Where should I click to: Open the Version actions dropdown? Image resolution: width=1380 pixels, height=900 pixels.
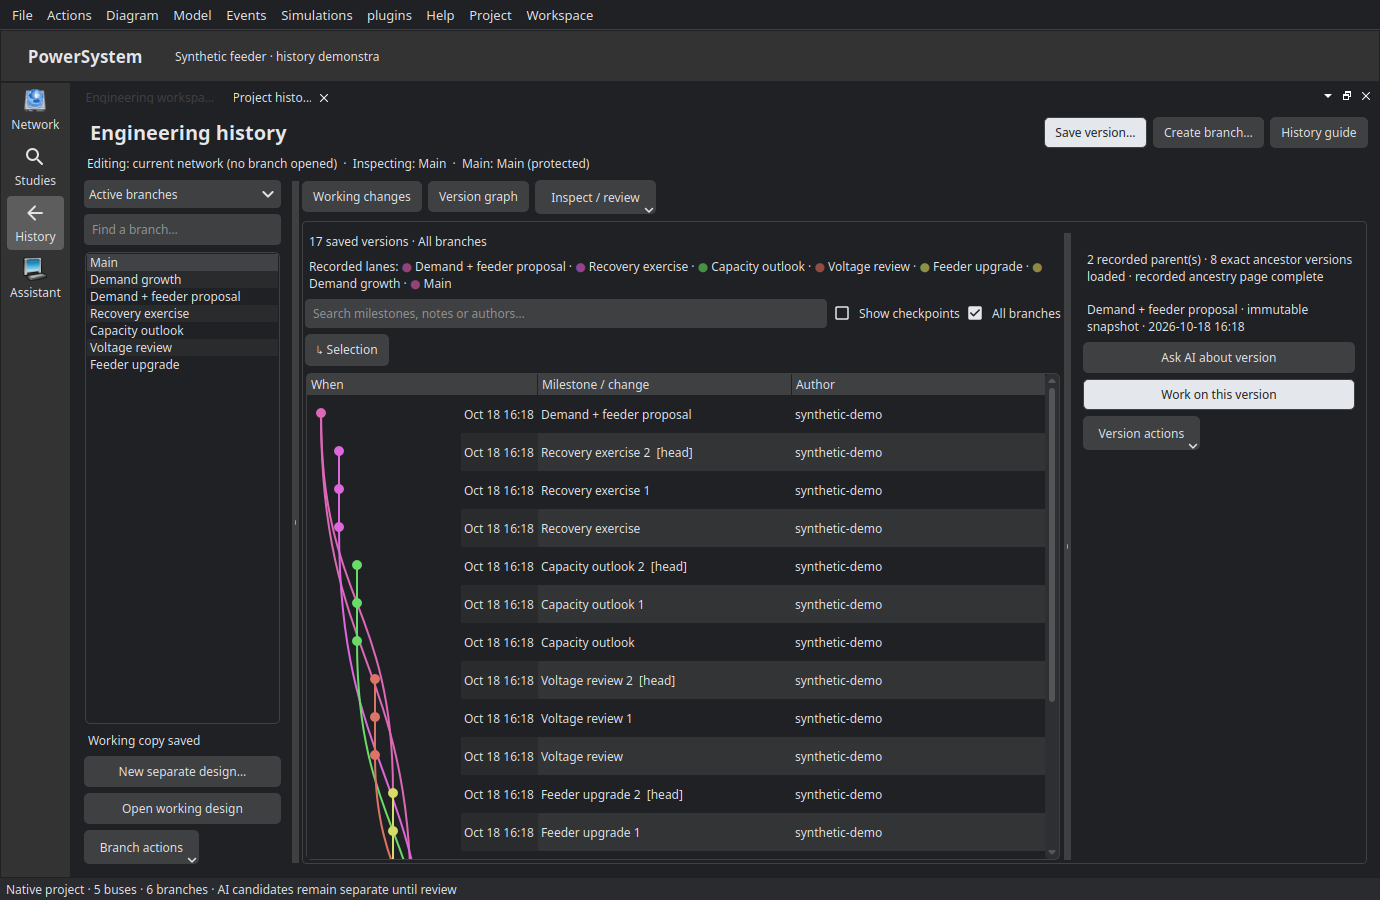pyautogui.click(x=1142, y=434)
